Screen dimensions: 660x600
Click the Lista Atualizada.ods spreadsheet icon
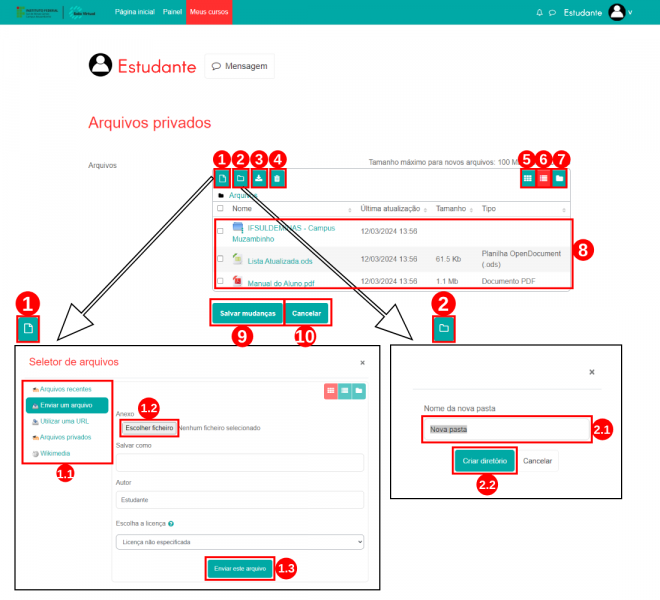point(237,259)
